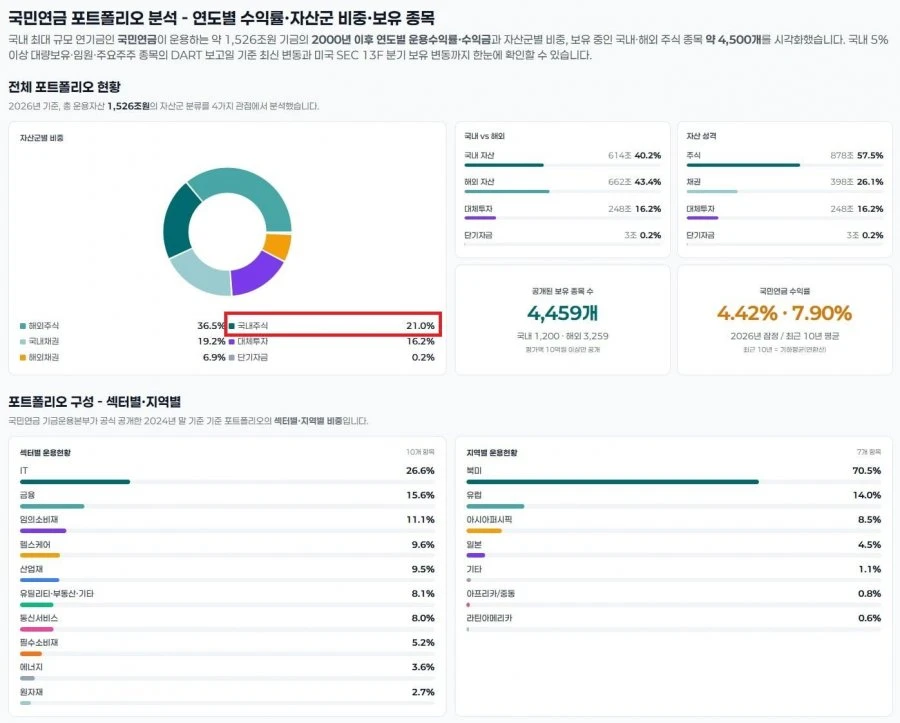Click the 원자재 sector label
Screen dimensions: 900x723
click(x=32, y=692)
